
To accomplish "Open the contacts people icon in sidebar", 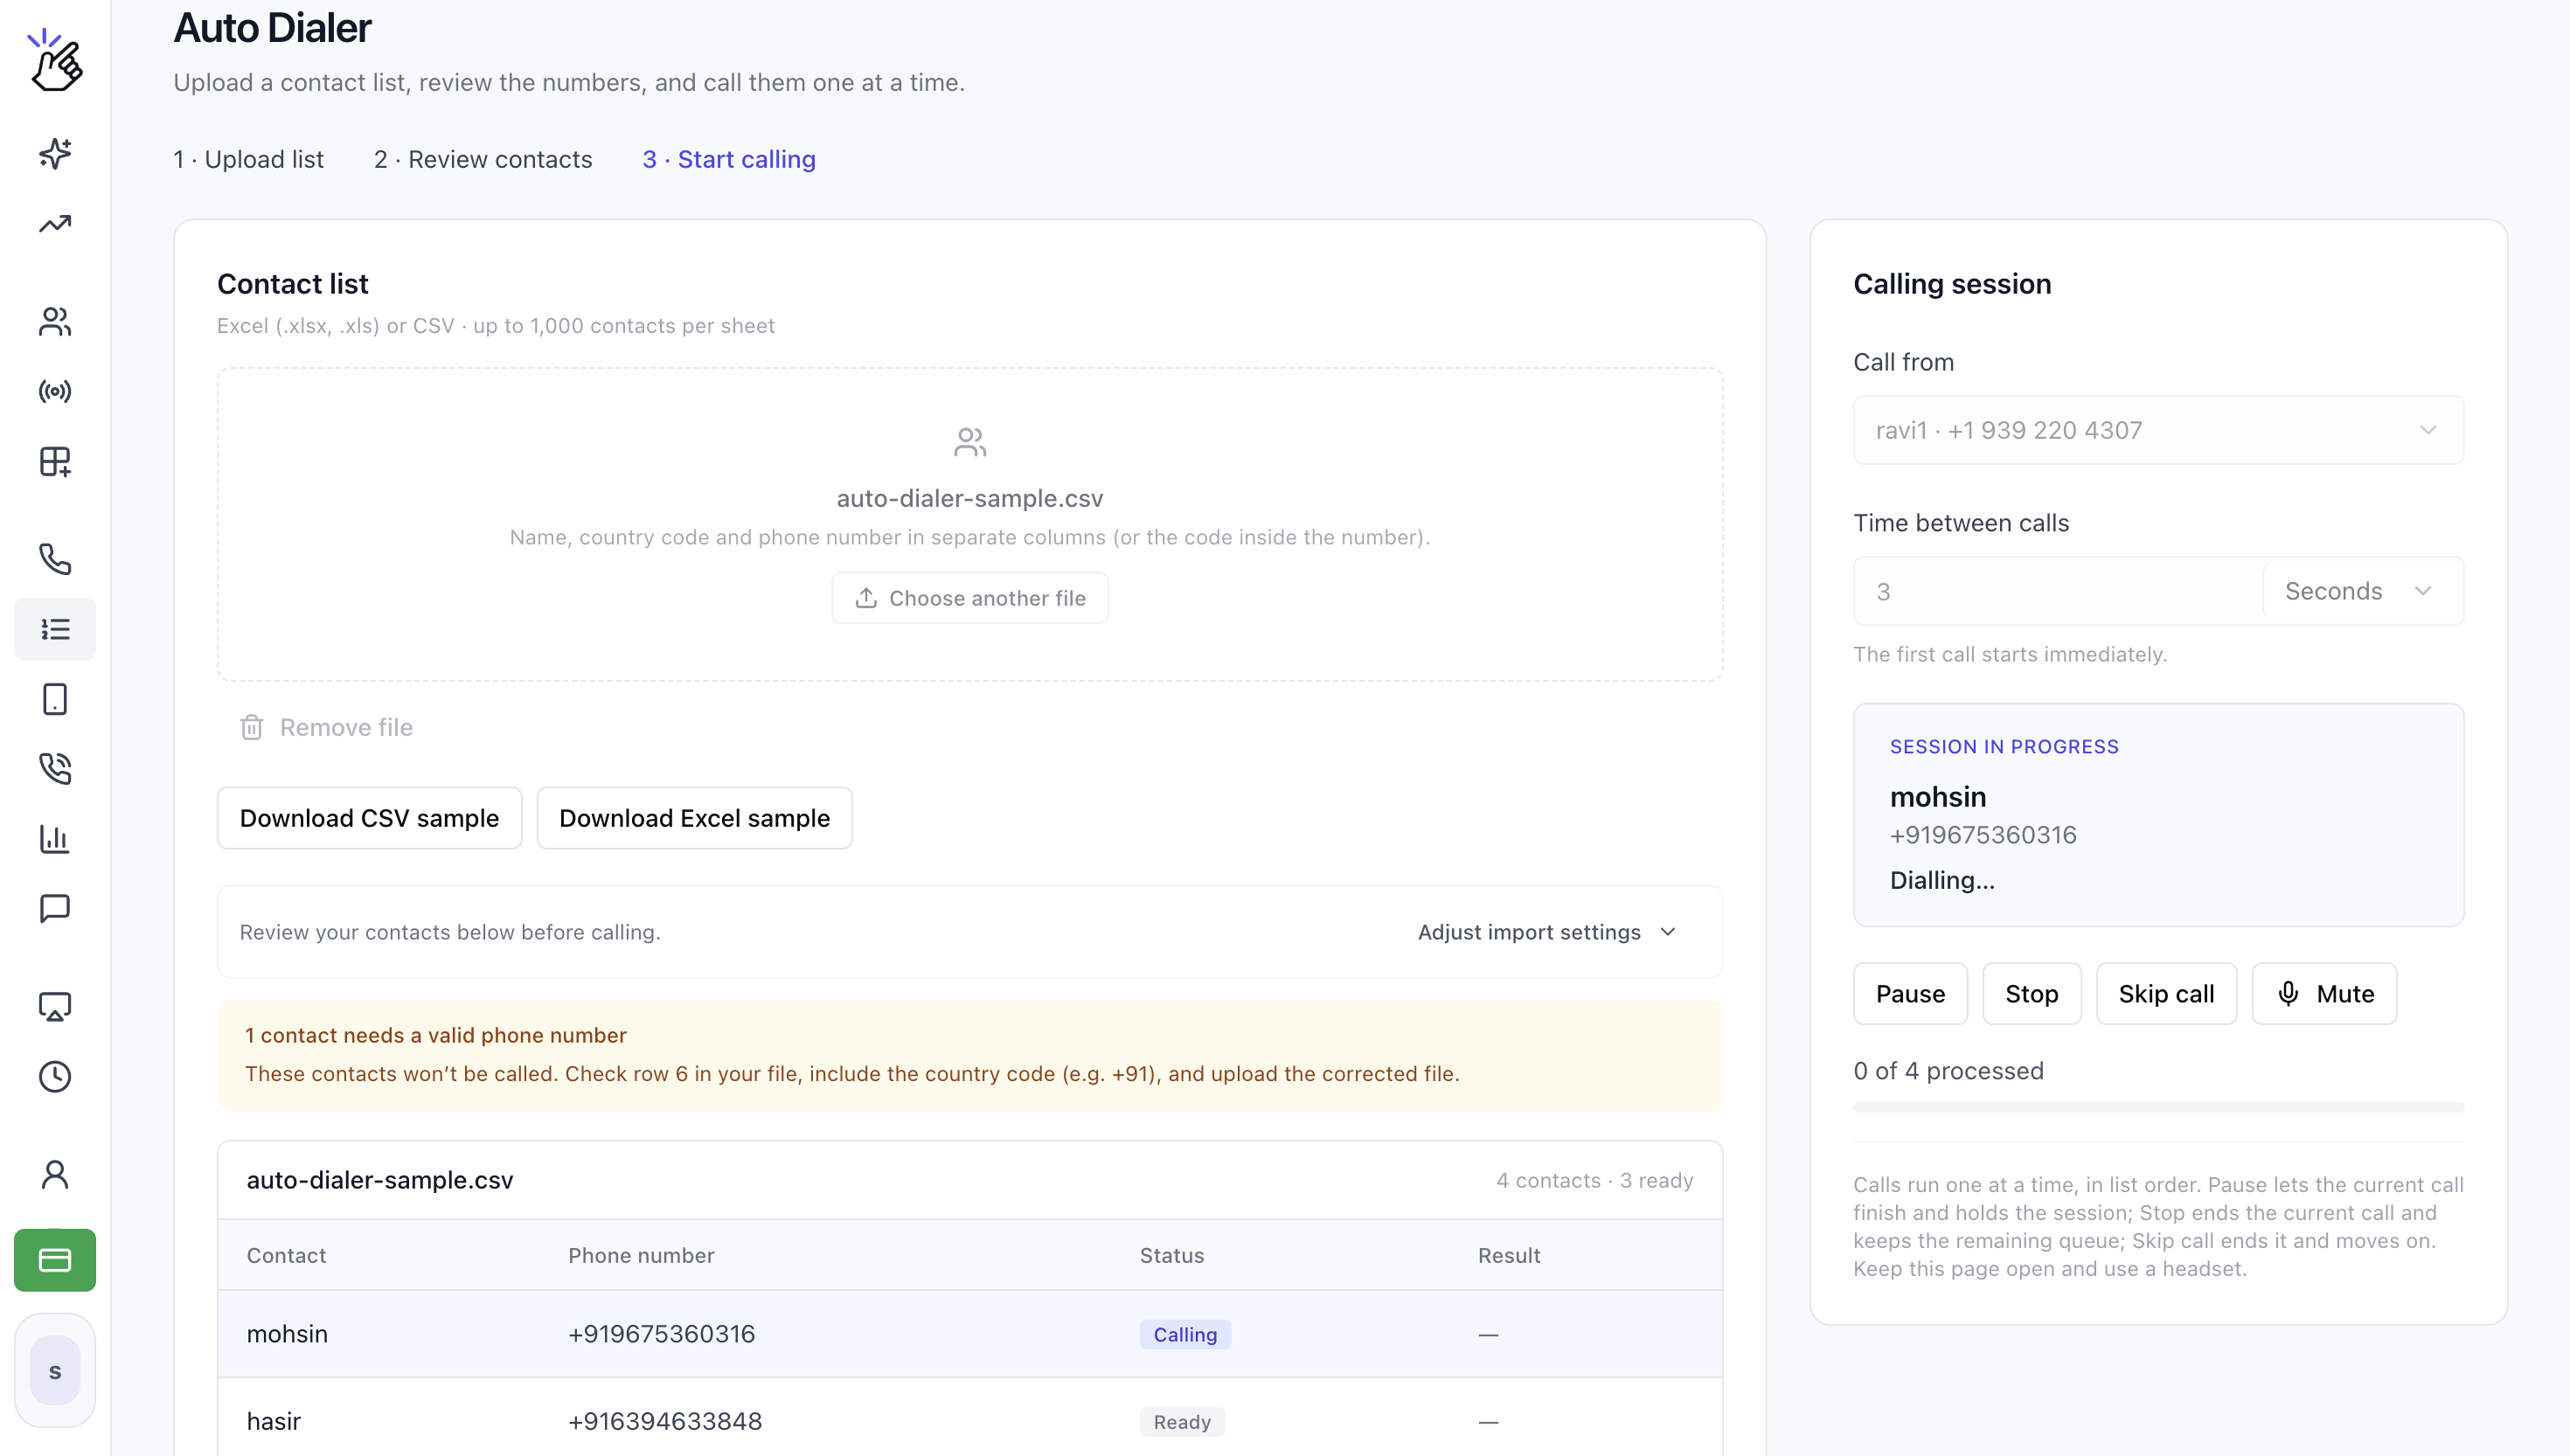I will [x=55, y=321].
